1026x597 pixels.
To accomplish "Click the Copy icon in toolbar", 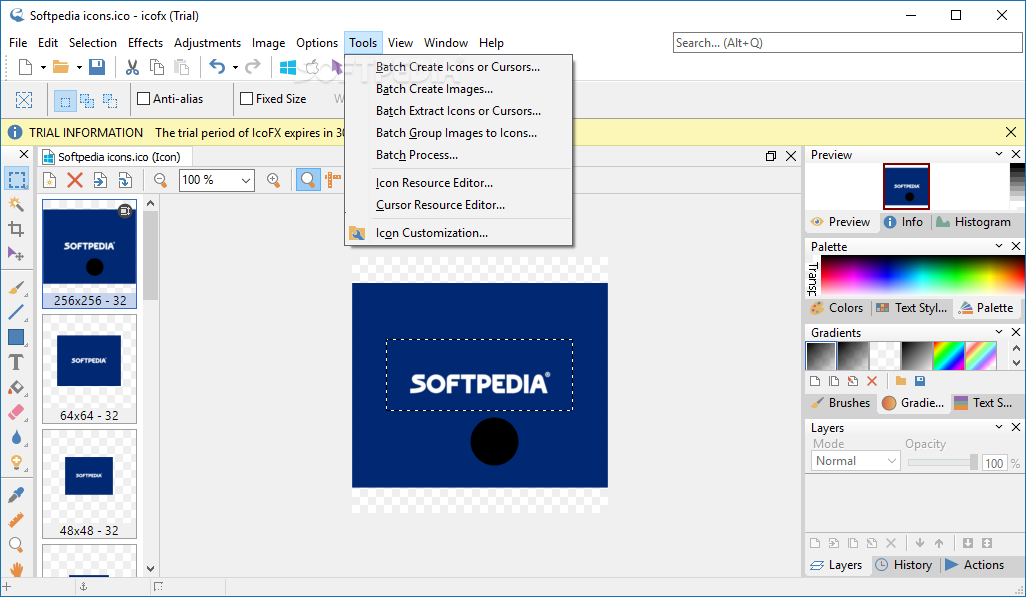I will tap(157, 67).
